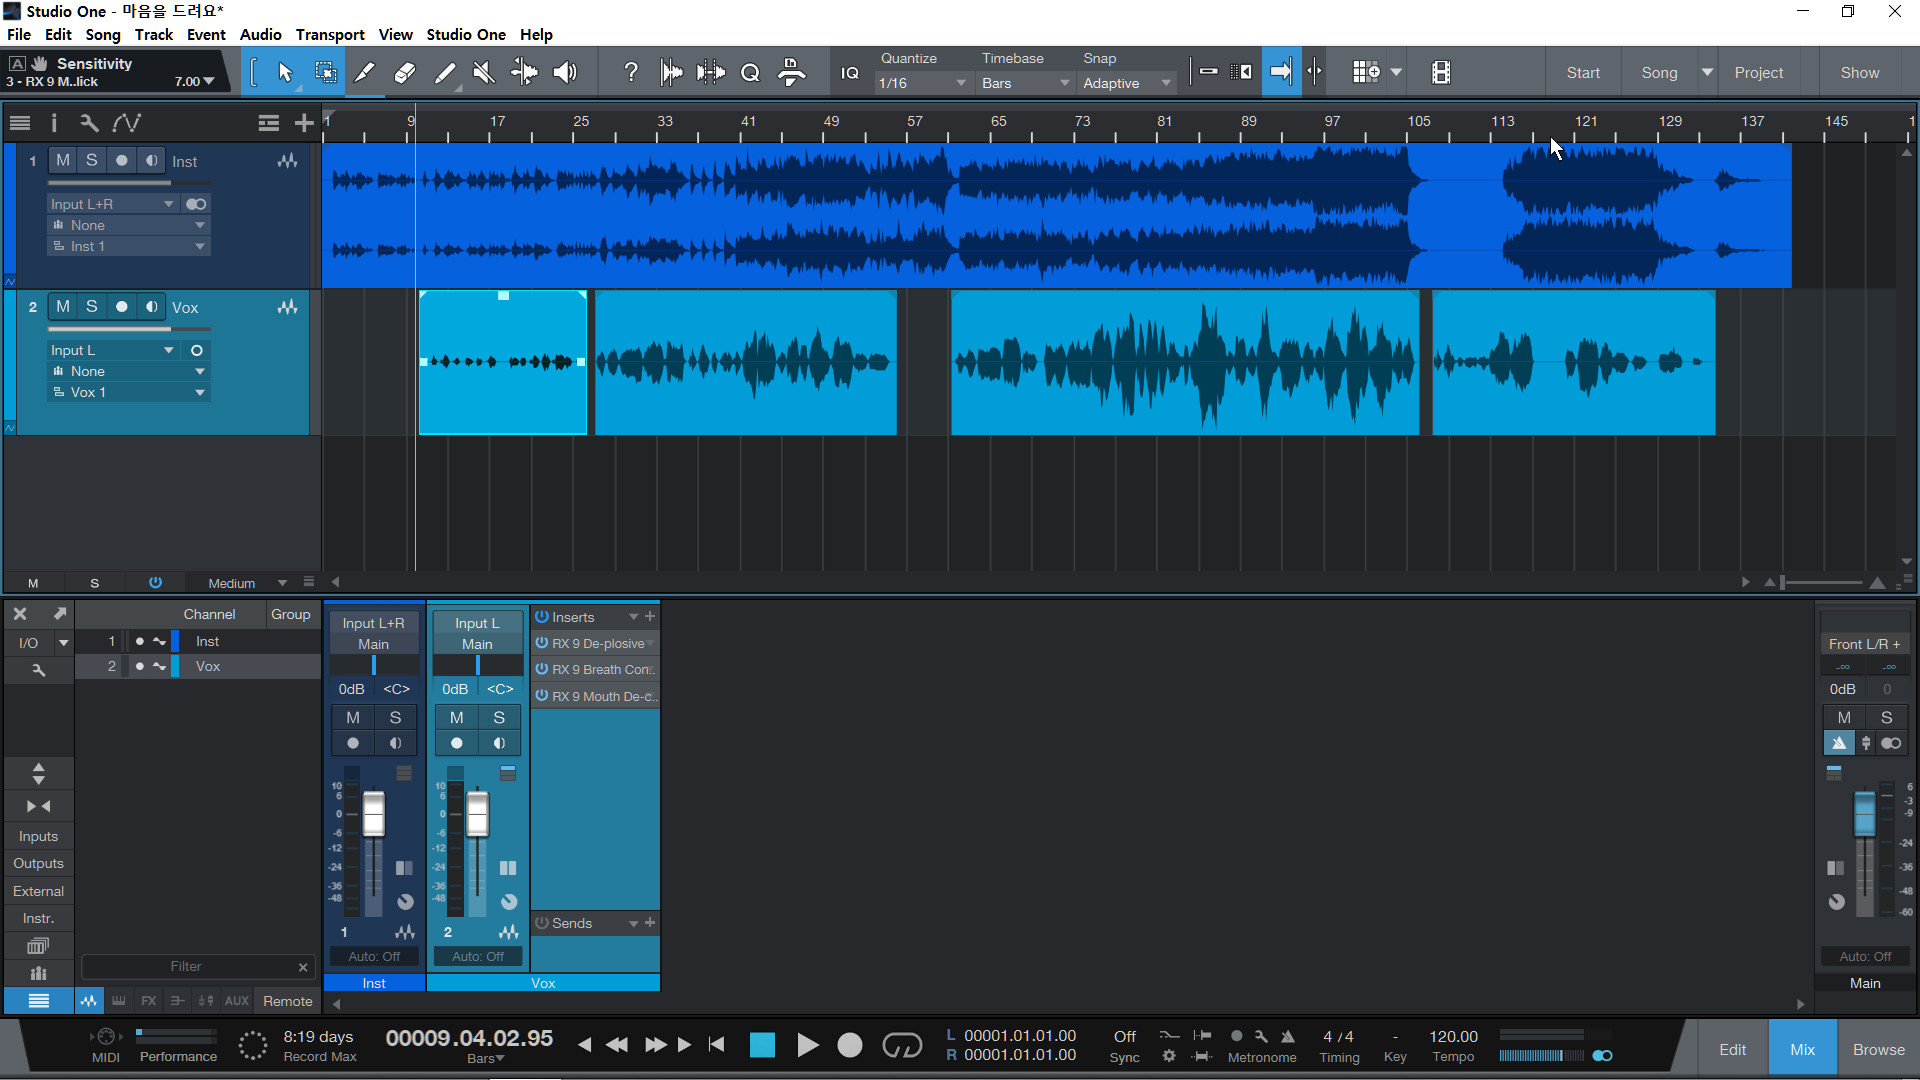Click the Vox channel volume fader

478,813
